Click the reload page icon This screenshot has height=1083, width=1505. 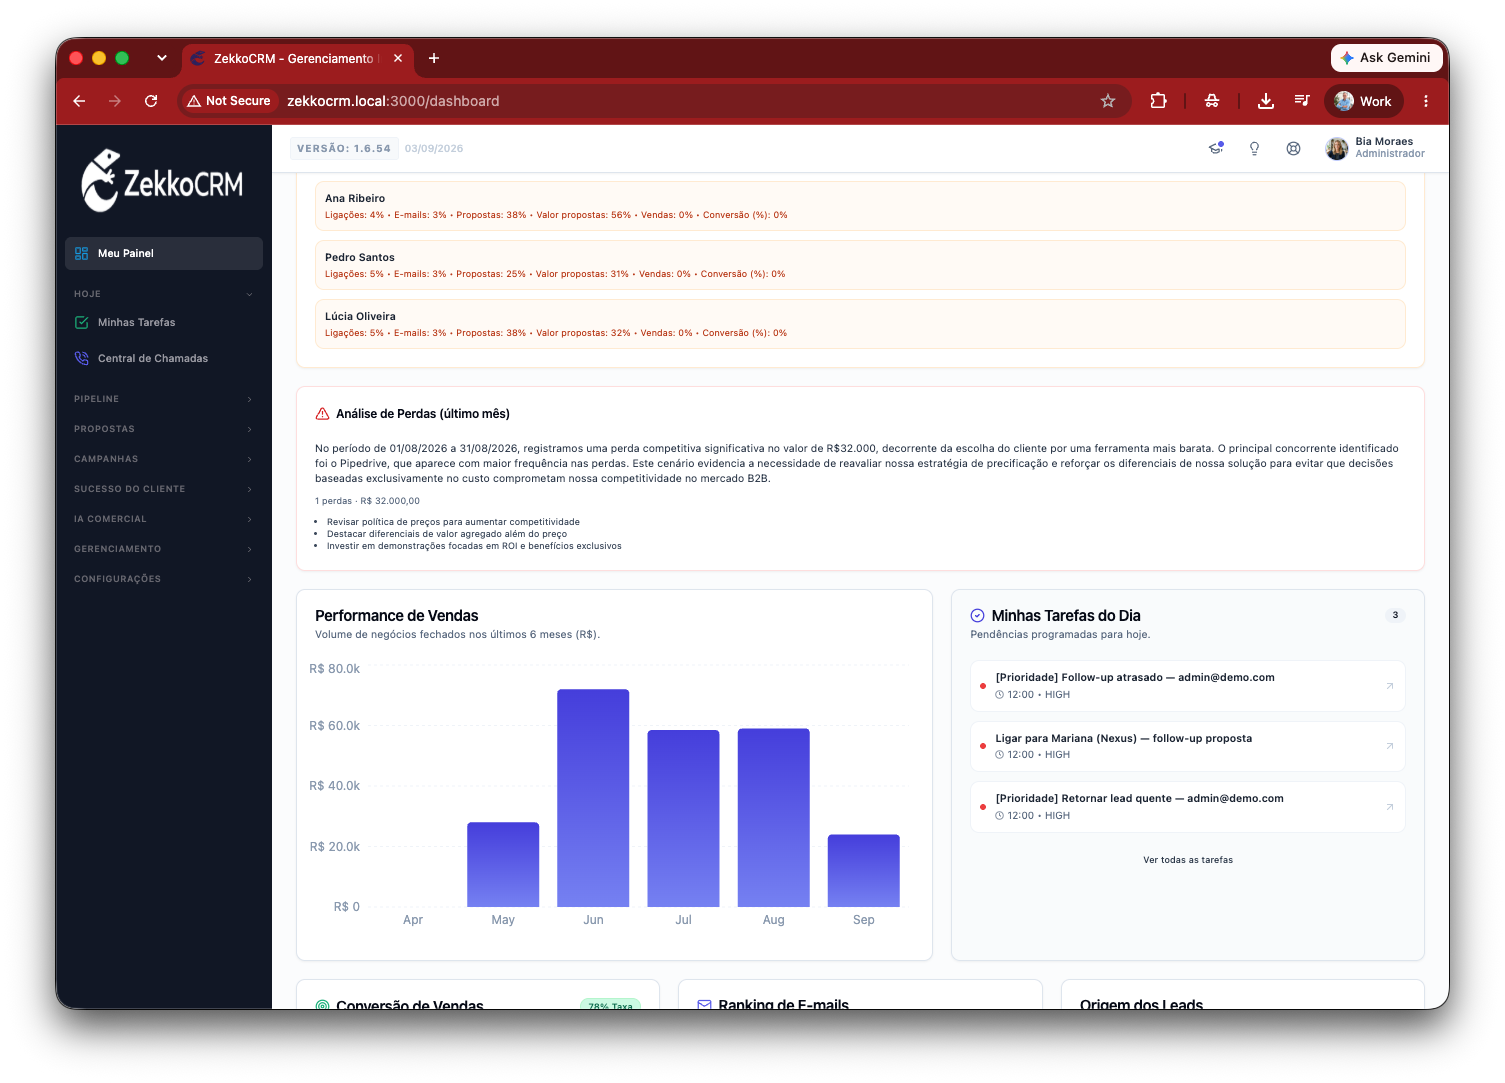(x=151, y=101)
